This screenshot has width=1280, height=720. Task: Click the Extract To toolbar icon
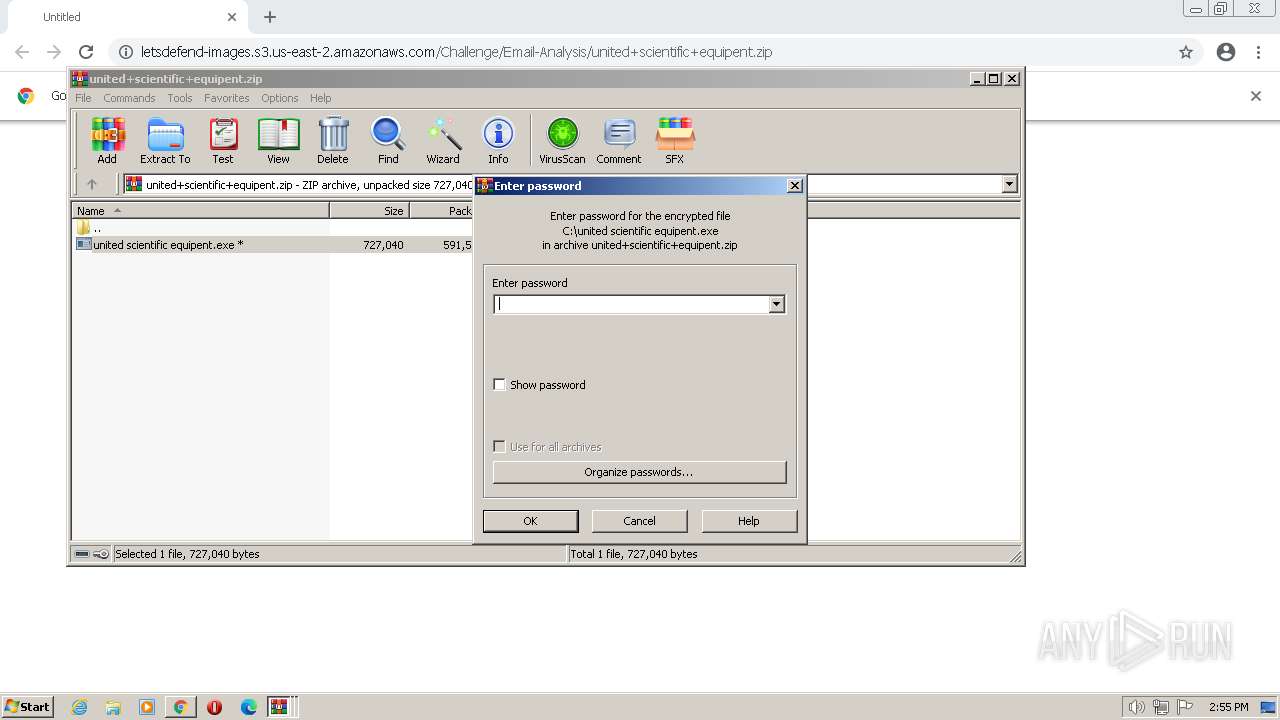pos(165,140)
